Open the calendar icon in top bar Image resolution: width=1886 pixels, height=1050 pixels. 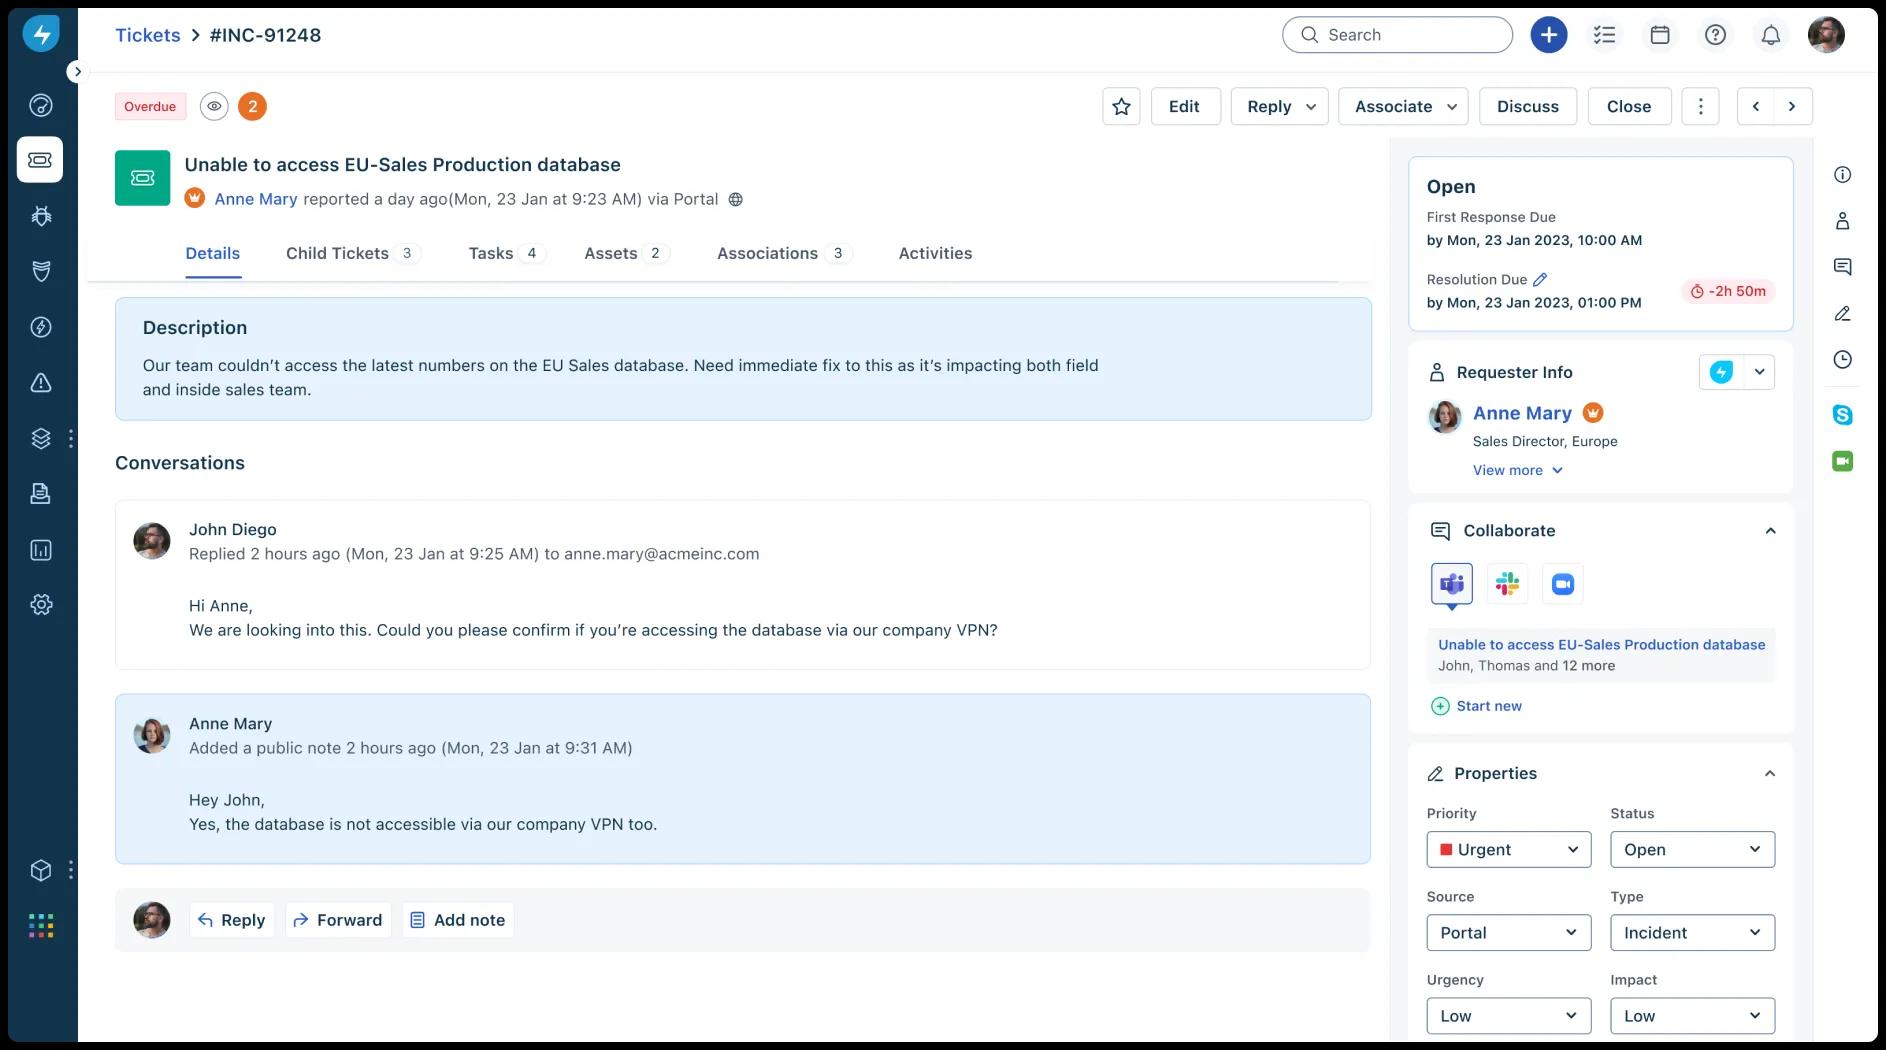[x=1660, y=35]
